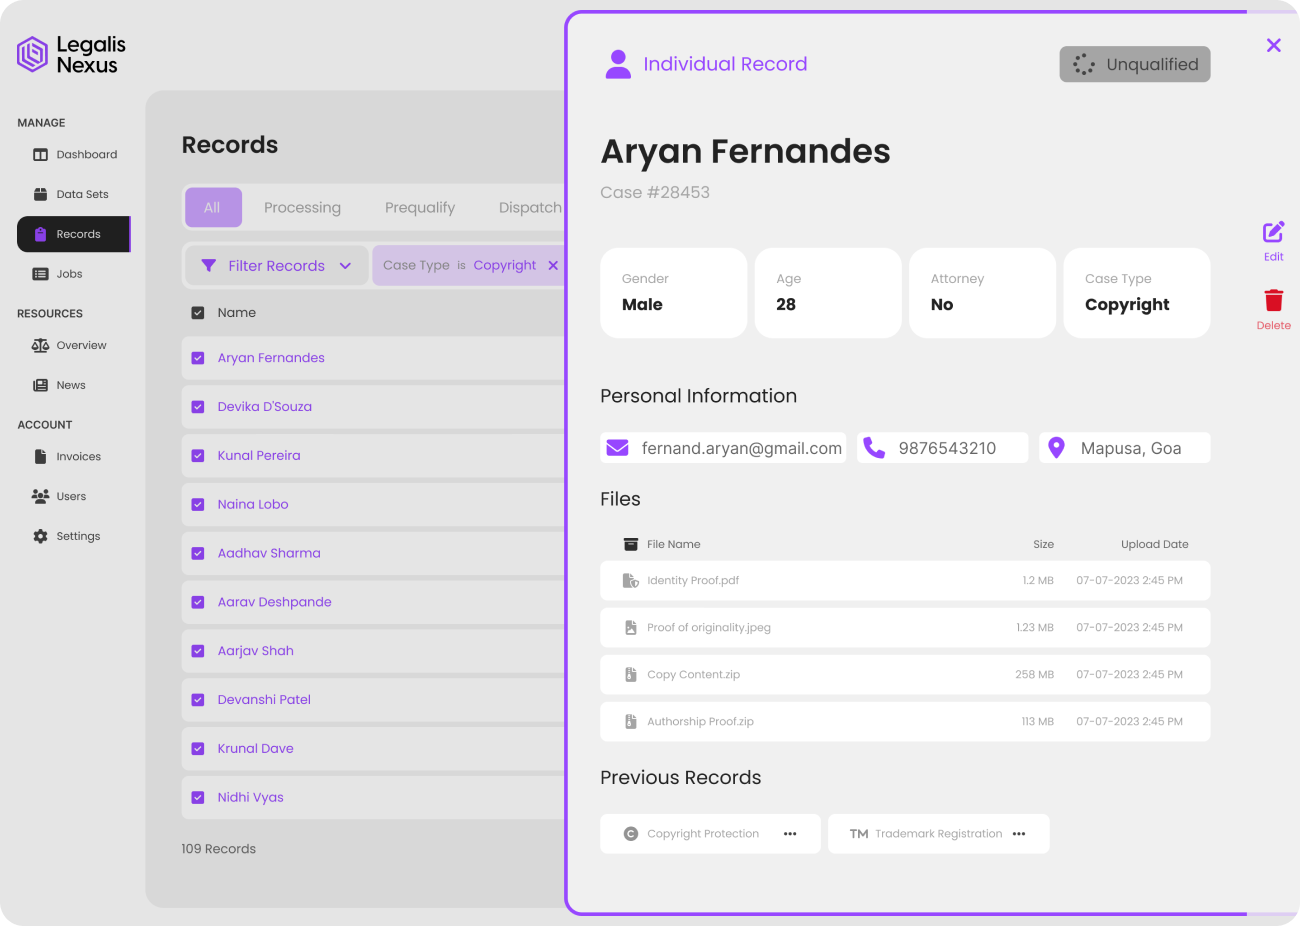This screenshot has height=926, width=1300.
Task: Close the Individual Record panel
Action: 1274,45
